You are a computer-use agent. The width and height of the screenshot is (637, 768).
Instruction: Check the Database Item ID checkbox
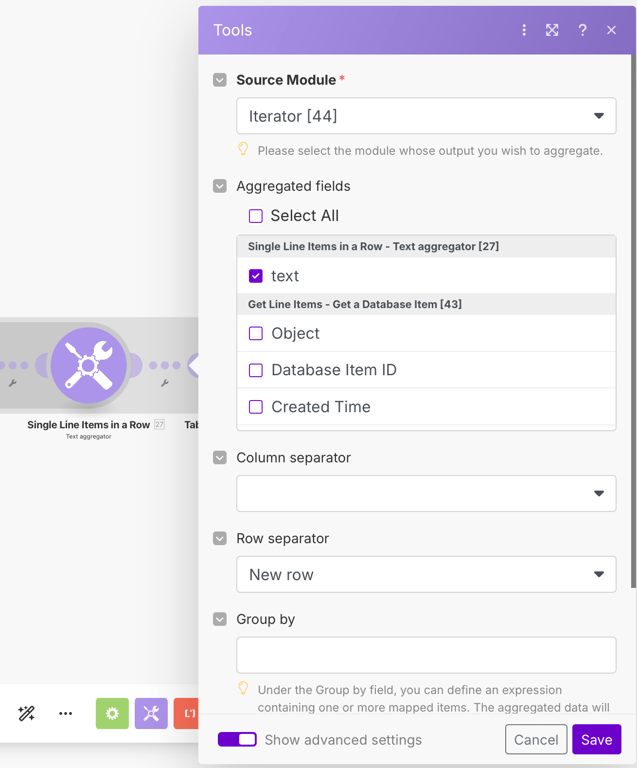[x=256, y=370]
